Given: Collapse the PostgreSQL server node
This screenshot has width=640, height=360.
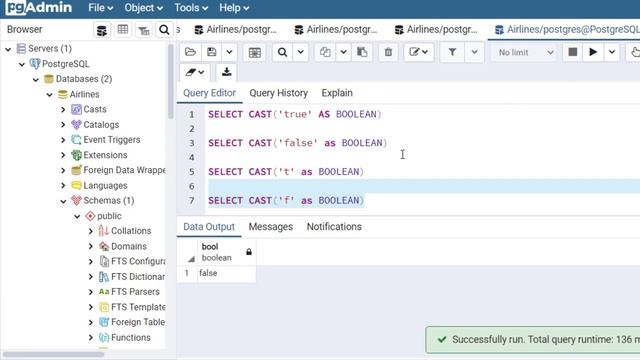Looking at the screenshot, I should (22, 64).
